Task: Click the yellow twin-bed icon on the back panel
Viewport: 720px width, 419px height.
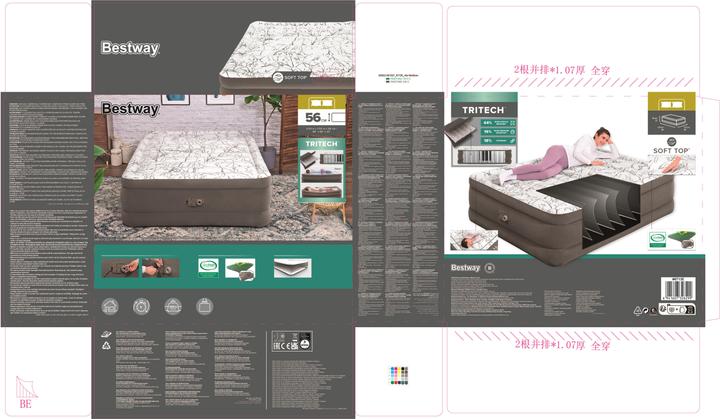Action: click(671, 103)
